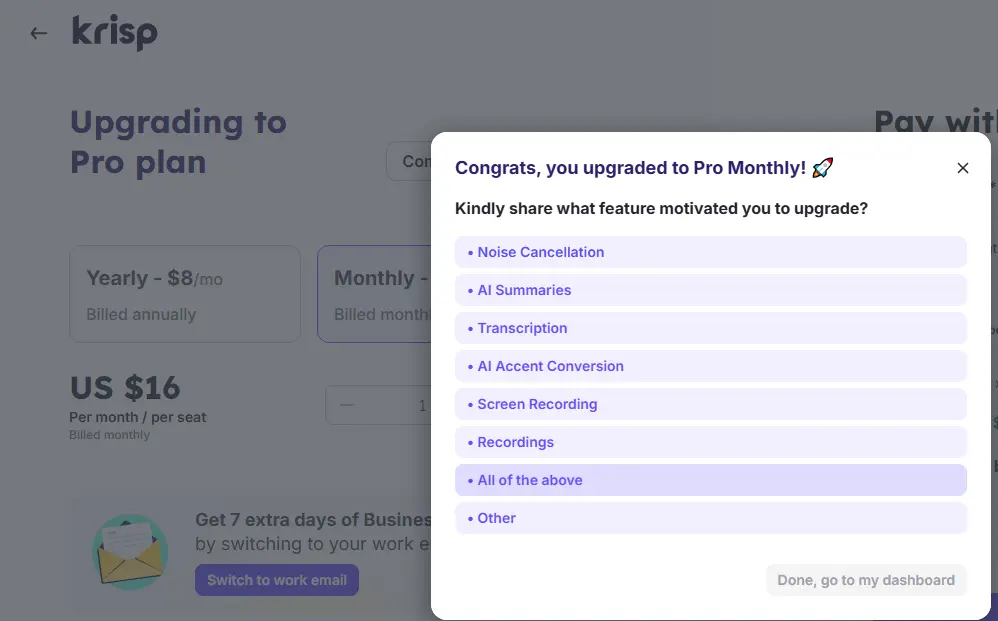The height and width of the screenshot is (621, 998).
Task: Click the rocket emoji in the heading
Action: coord(822,168)
